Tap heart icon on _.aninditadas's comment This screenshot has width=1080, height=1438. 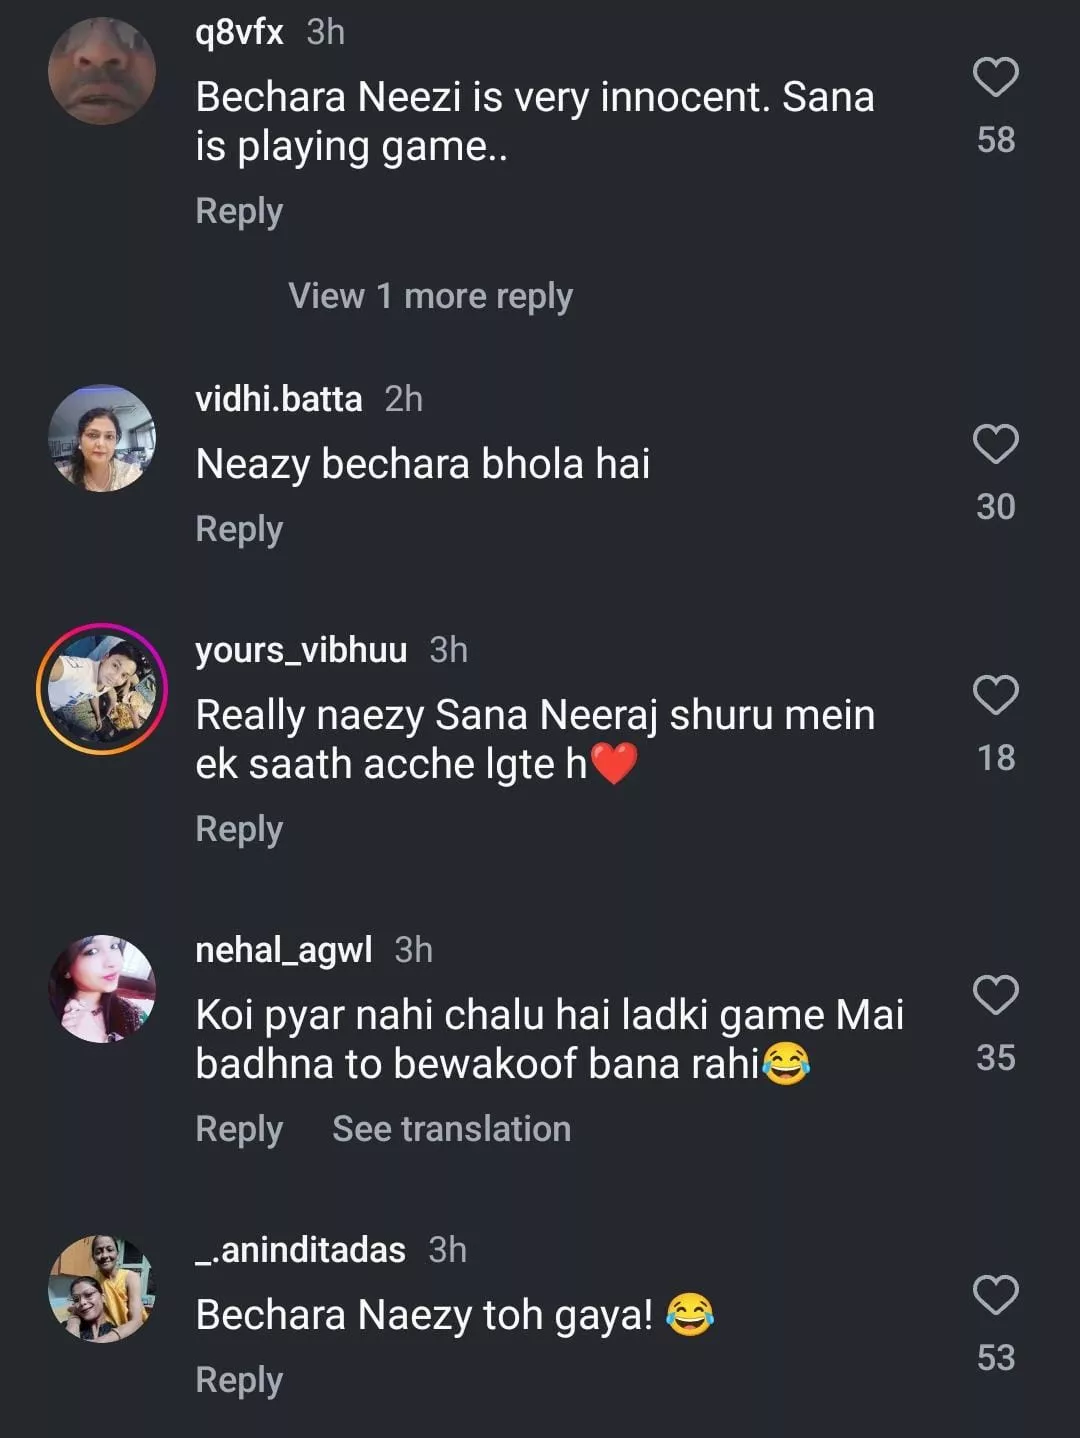[995, 1296]
